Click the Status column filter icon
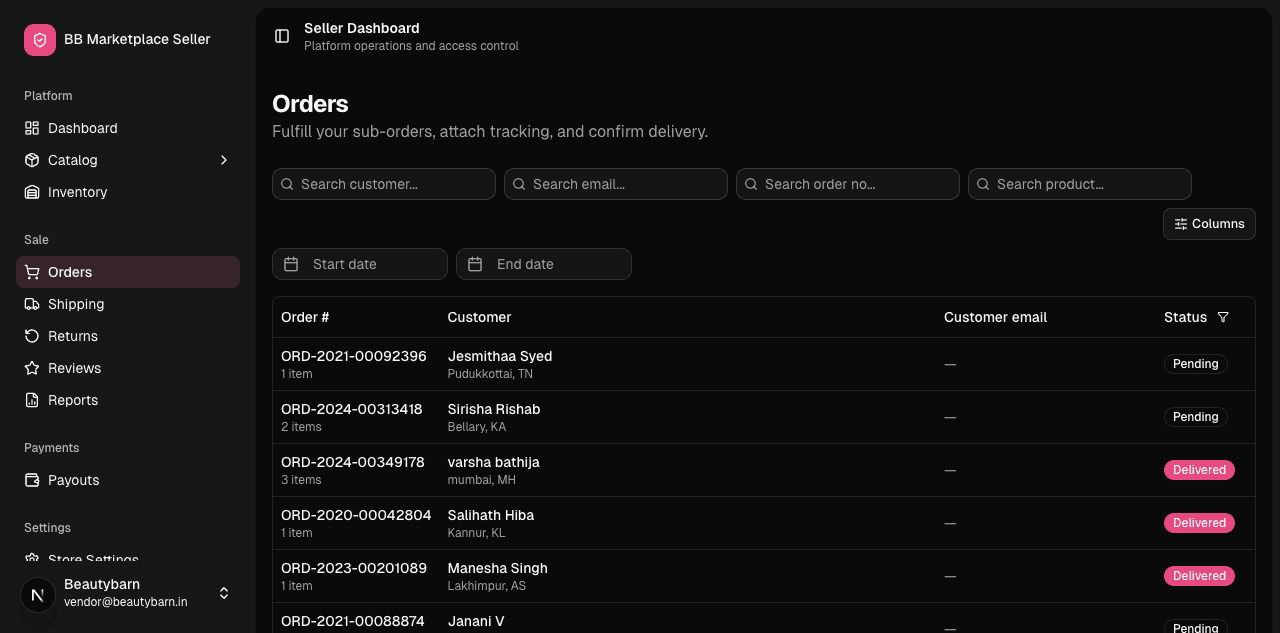Screen dimensions: 1280x633 point(1223,317)
